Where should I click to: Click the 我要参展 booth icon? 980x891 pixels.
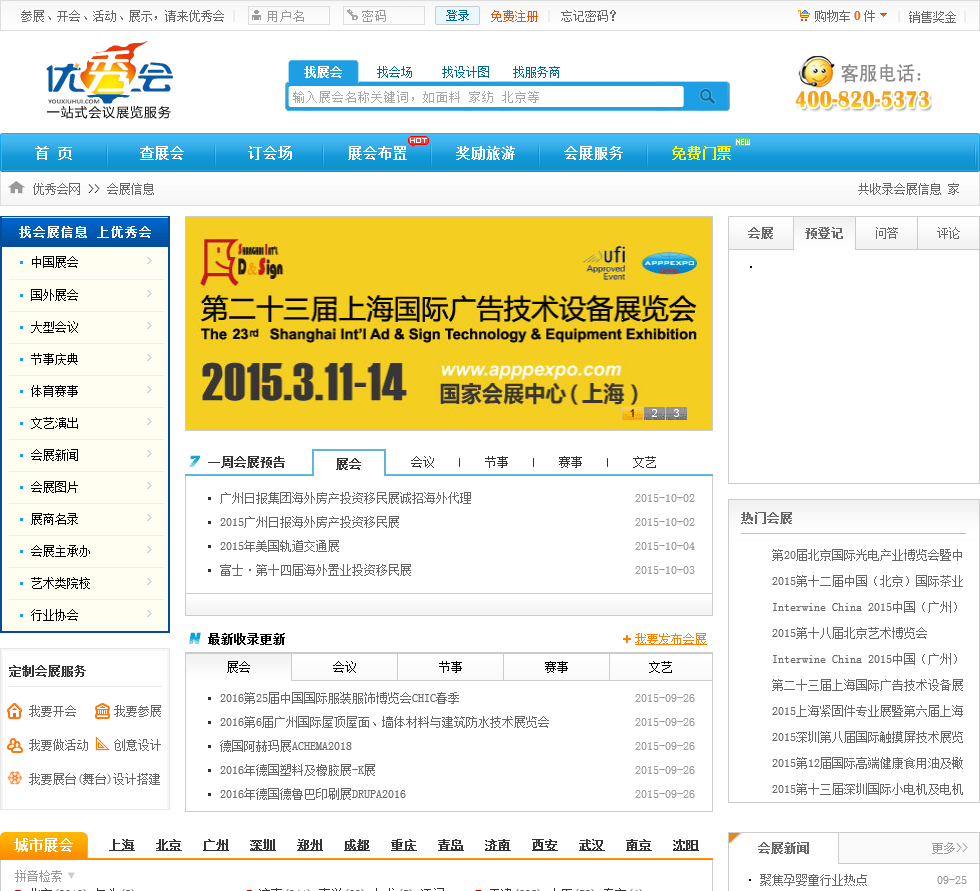click(102, 711)
